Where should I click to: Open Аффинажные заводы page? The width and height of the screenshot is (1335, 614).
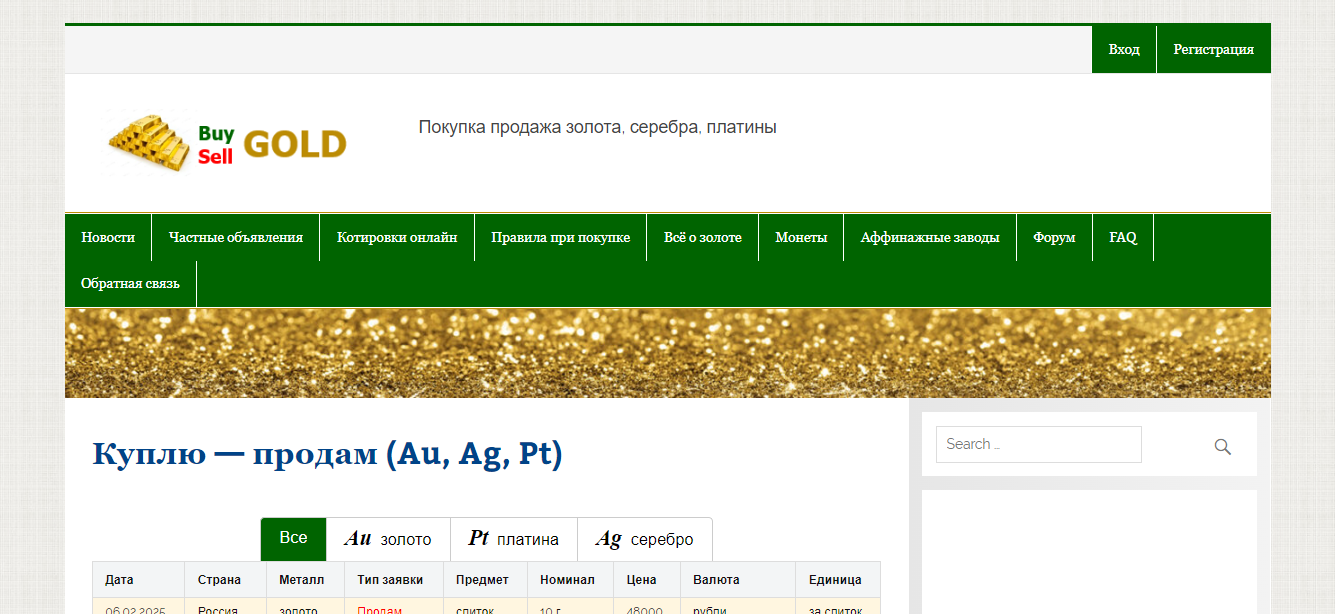pos(930,237)
